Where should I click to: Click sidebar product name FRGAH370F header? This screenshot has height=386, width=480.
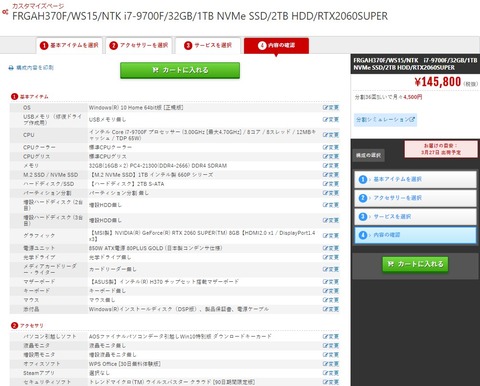coord(415,64)
